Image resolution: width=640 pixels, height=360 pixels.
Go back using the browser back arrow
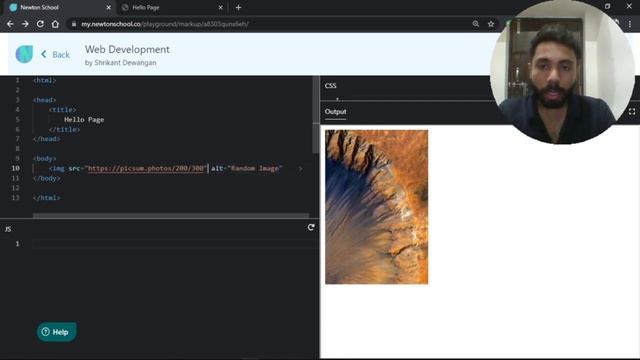pos(10,24)
